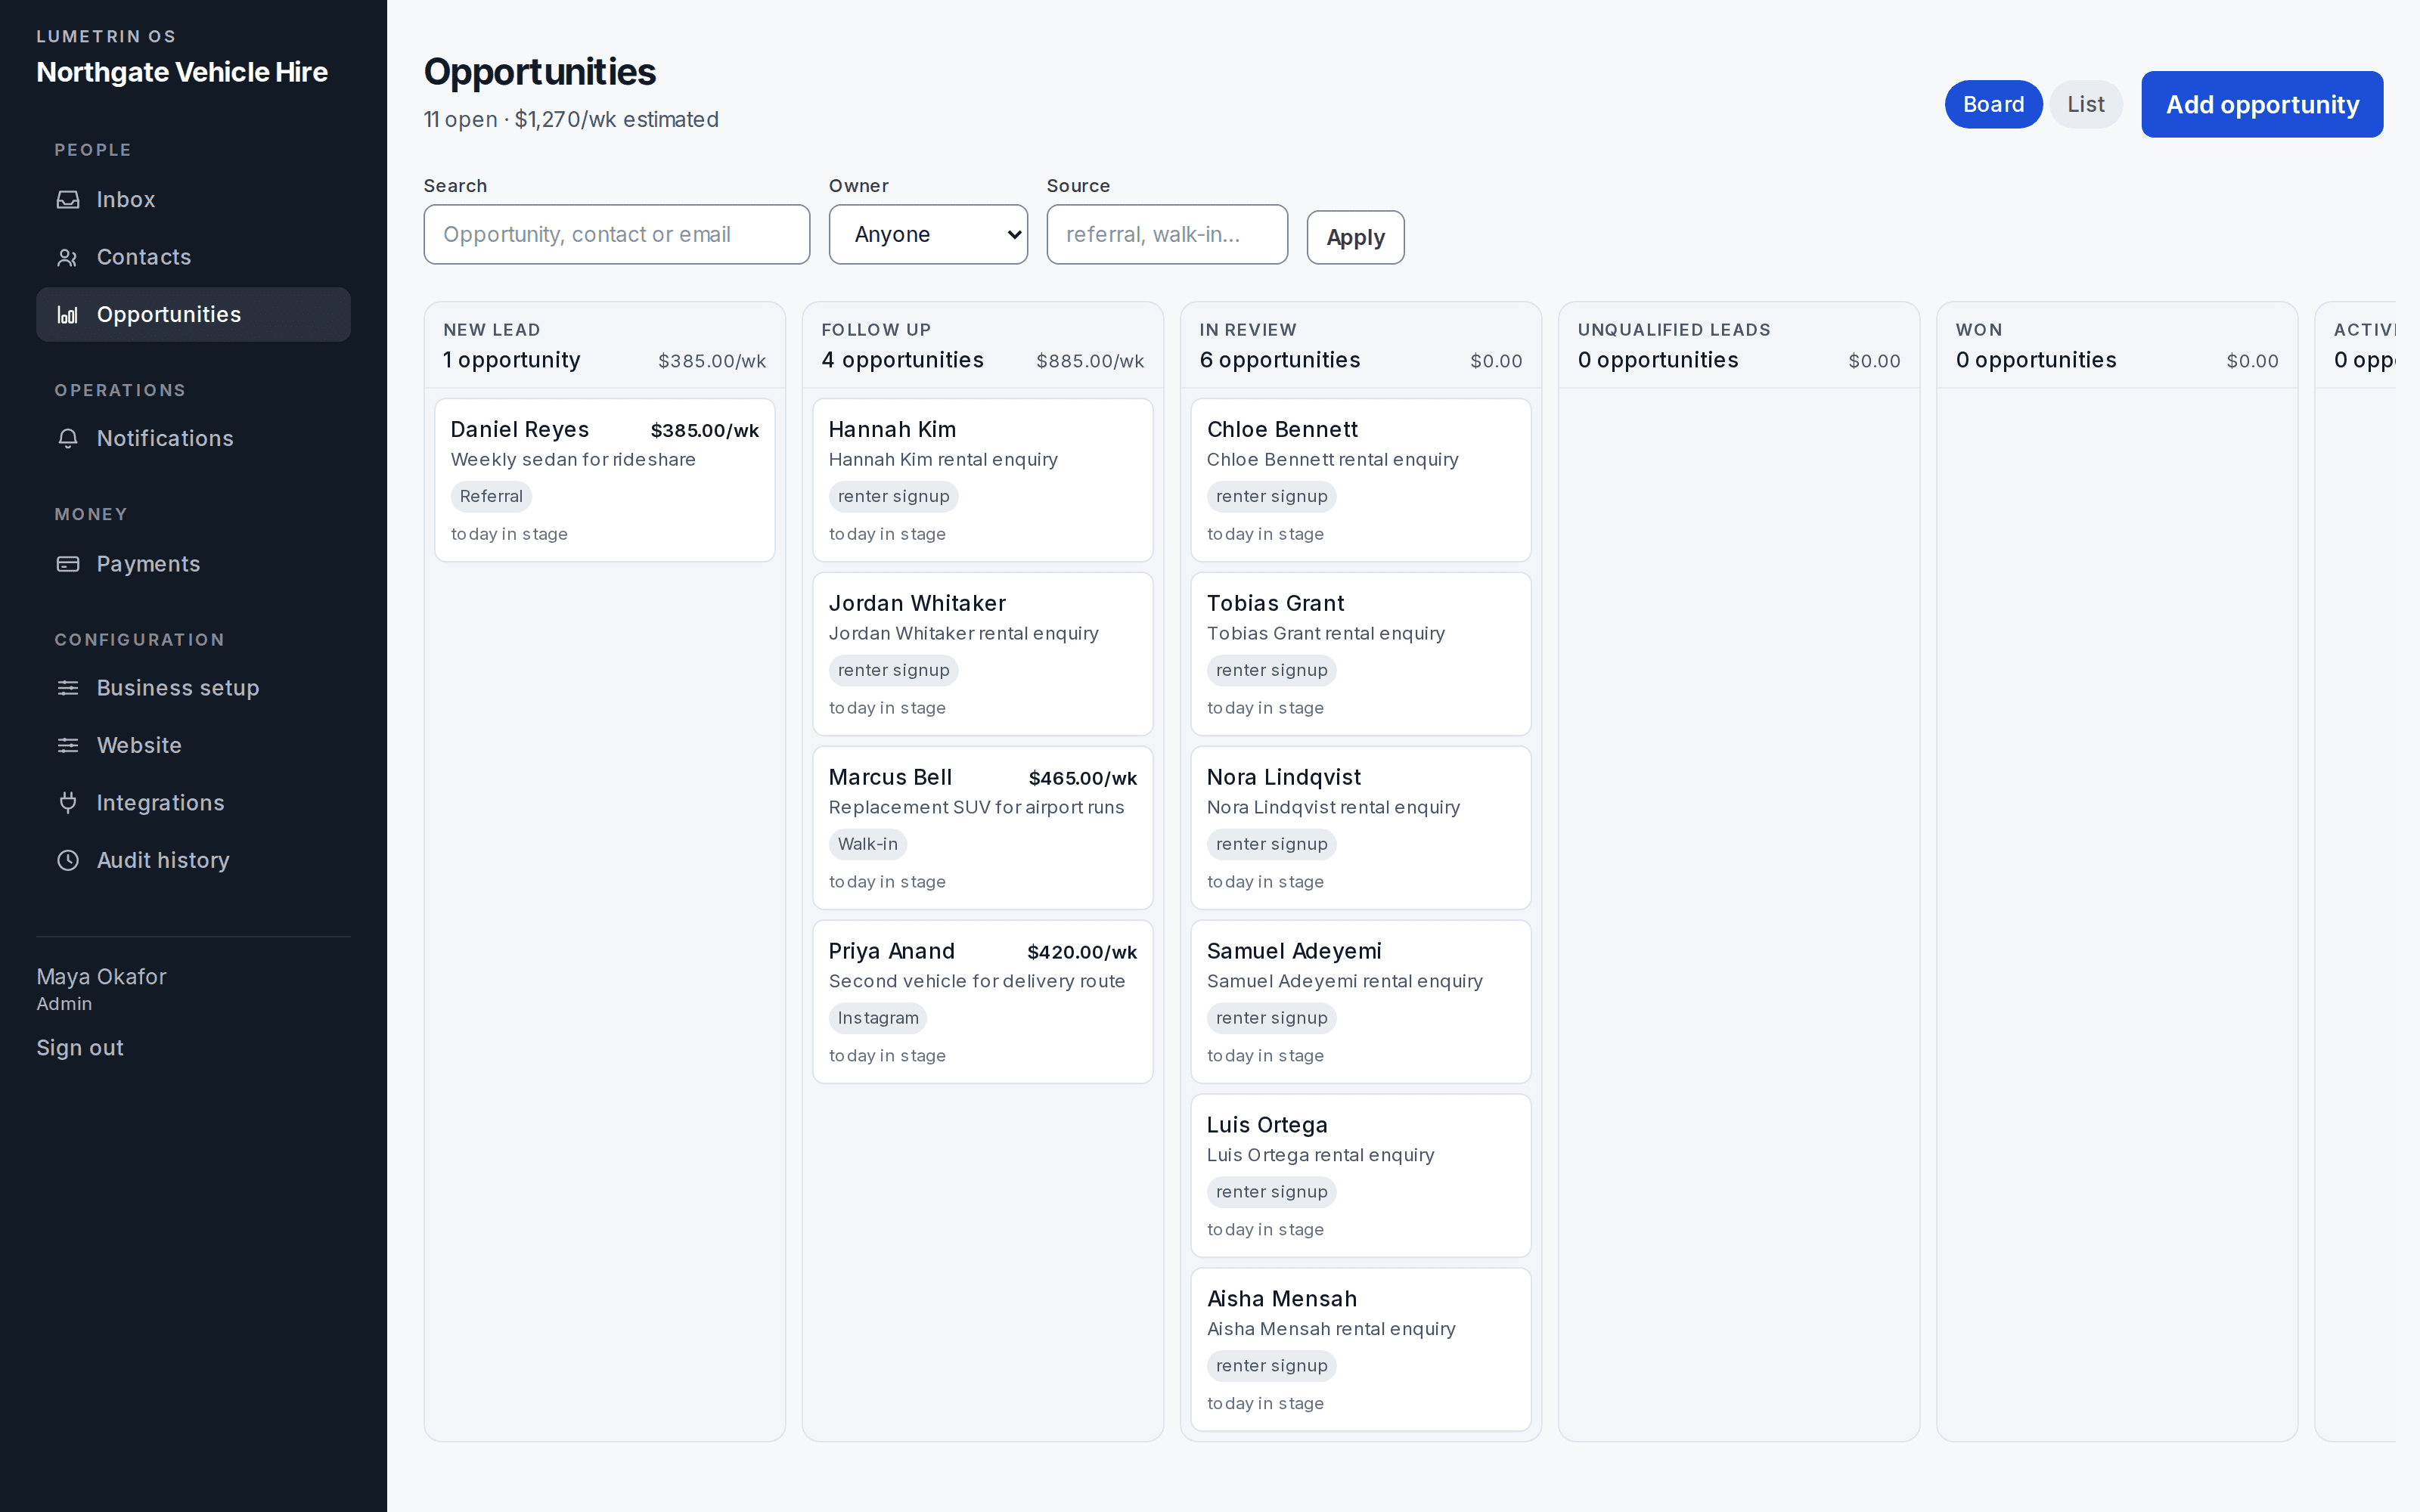Click Walk-in tag on Marcus Bell

868,845
